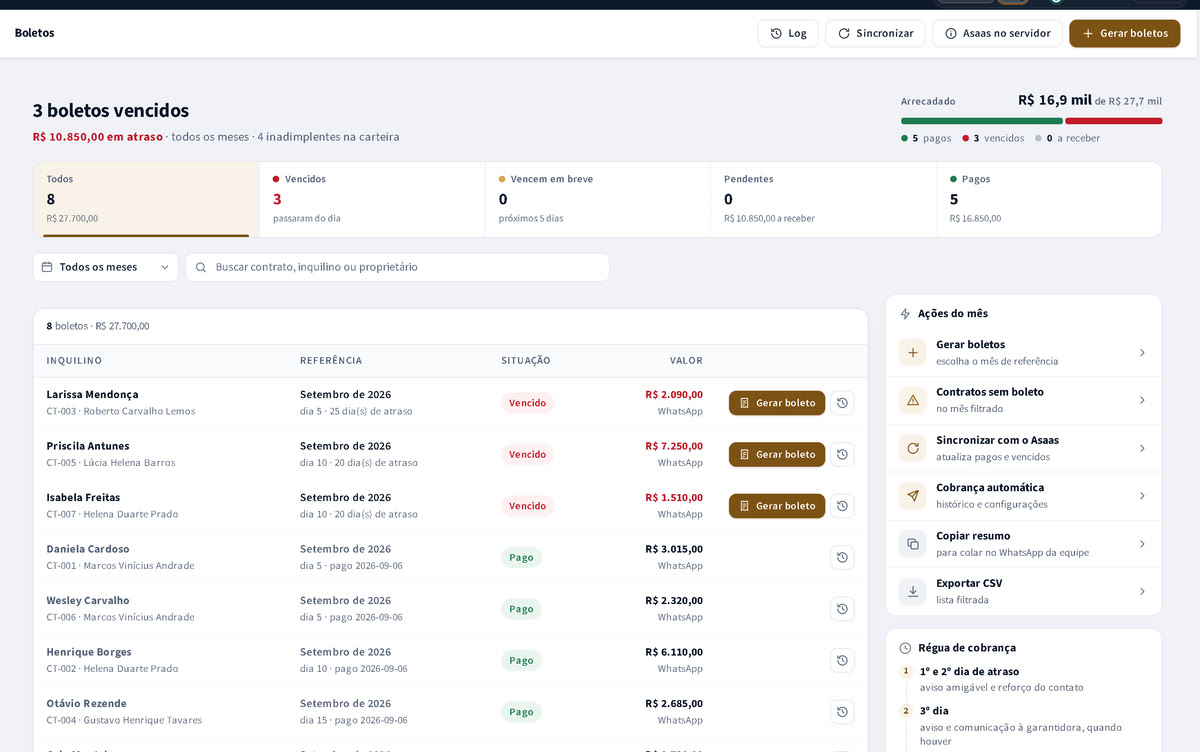
Task: Focus the Buscar contrato search field
Action: [x=397, y=267]
